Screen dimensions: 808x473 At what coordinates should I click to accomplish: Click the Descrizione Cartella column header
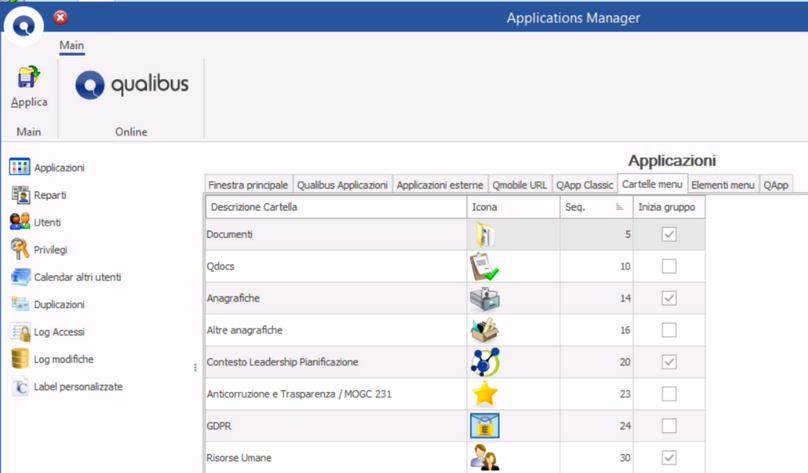point(335,207)
